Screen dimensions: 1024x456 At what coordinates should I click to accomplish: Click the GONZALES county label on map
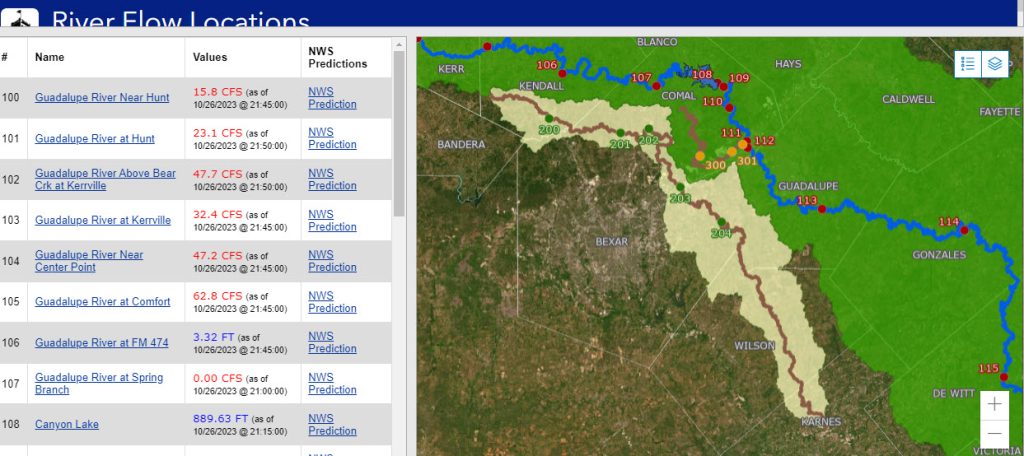click(x=938, y=255)
